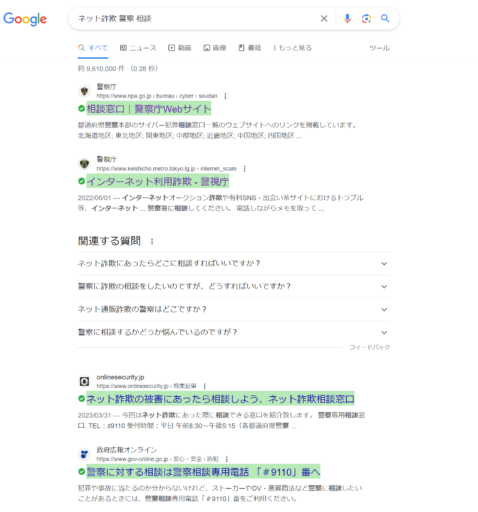
Task: Switch to the 画像 tab
Action: coord(215,48)
